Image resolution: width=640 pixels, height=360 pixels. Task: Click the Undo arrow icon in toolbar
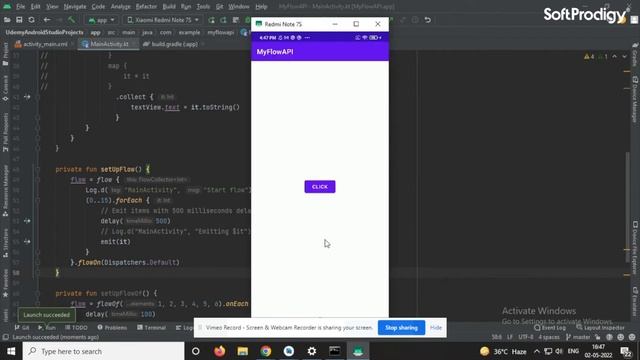pos(427,20)
